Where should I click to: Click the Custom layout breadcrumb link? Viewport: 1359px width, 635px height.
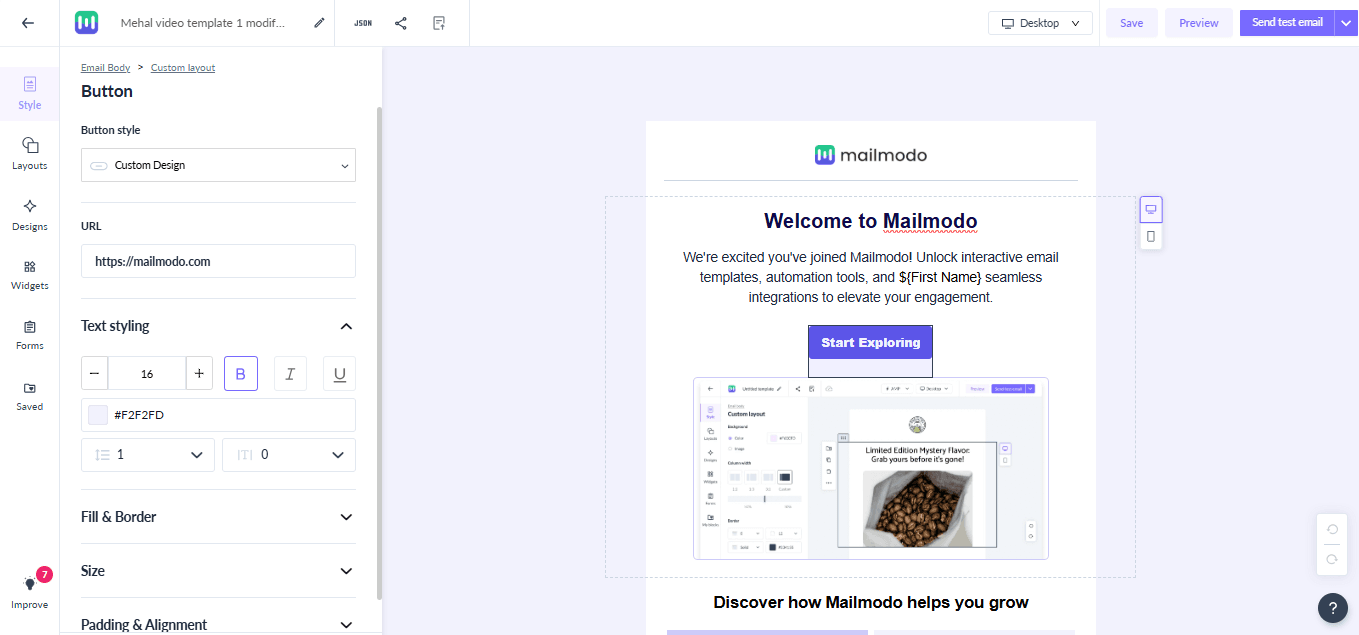183,68
